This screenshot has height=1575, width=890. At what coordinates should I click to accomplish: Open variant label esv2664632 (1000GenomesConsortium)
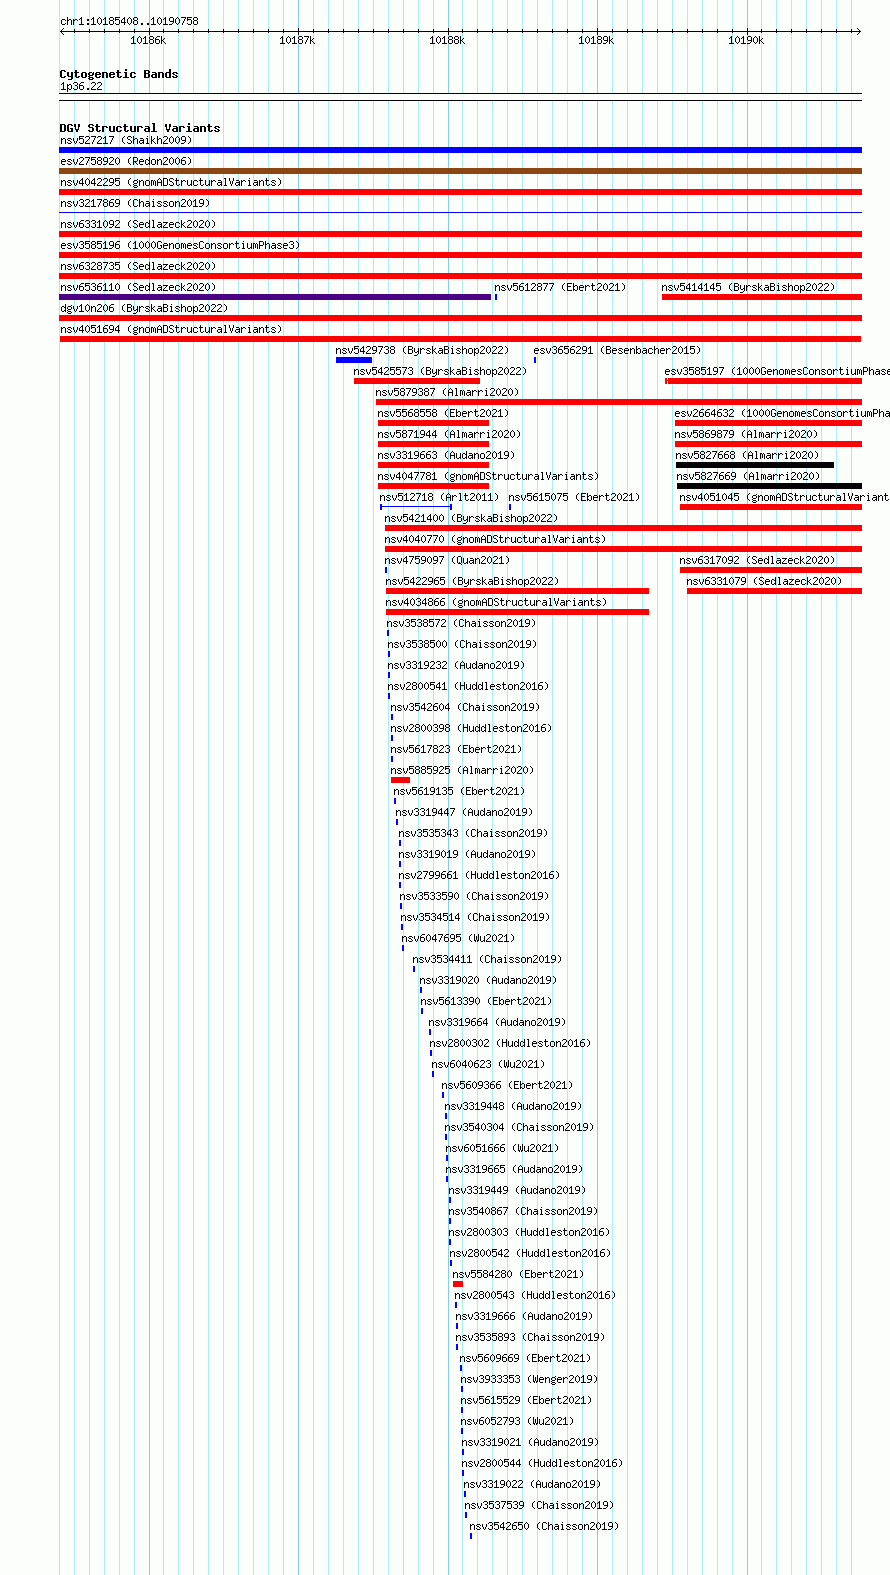click(x=782, y=413)
